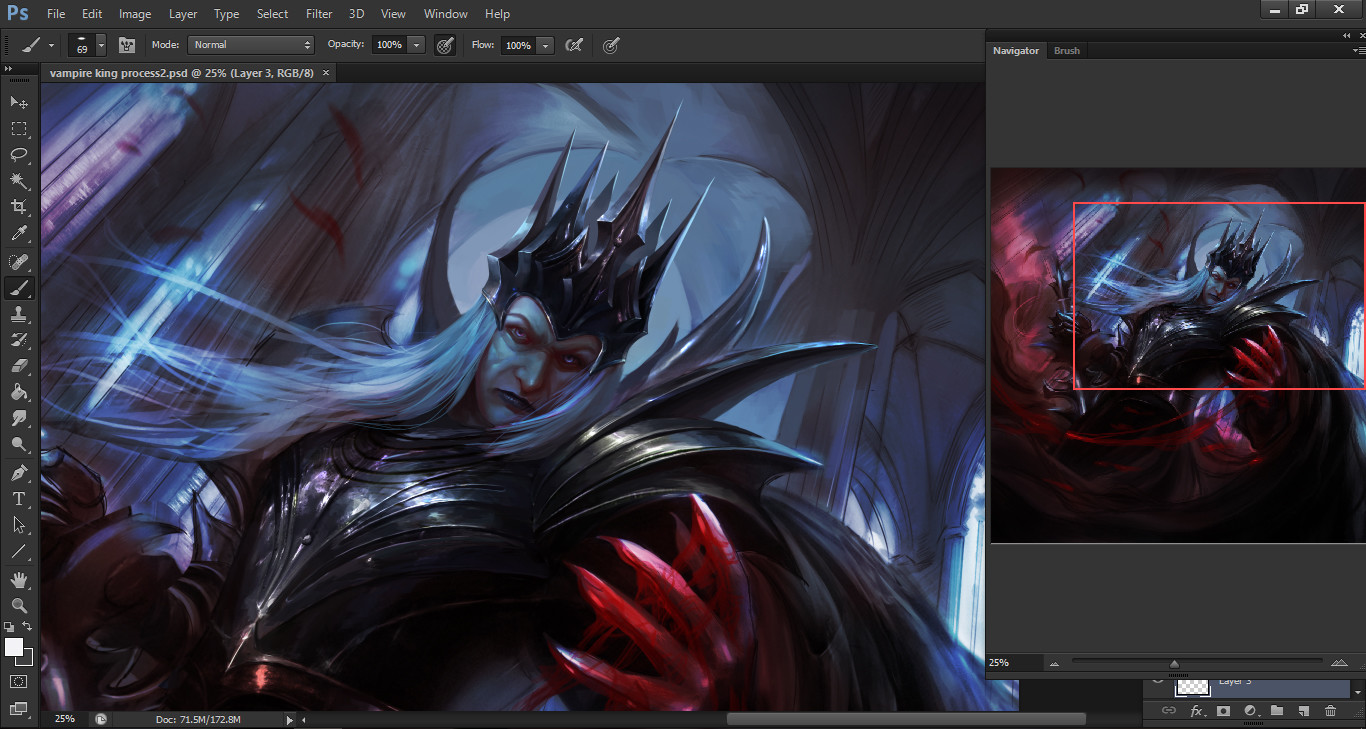Screen dimensions: 1366x729
Task: Open the Navigator panel options menu
Action: pos(1358,49)
